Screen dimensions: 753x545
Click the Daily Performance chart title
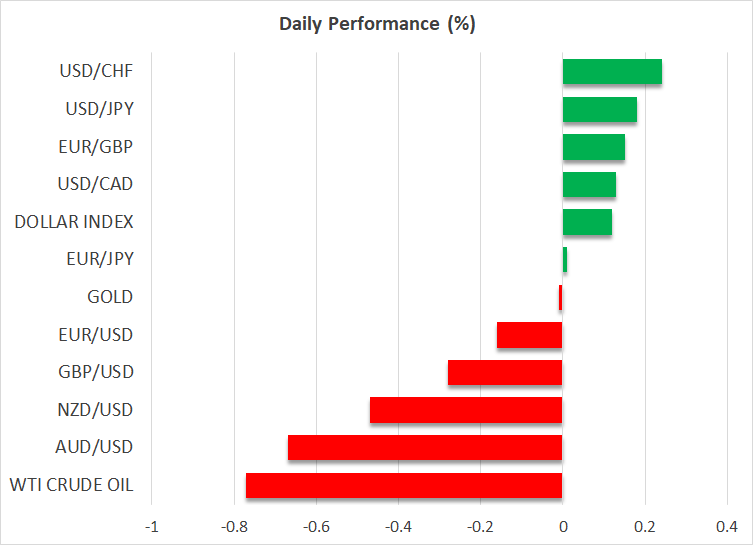tap(376, 24)
